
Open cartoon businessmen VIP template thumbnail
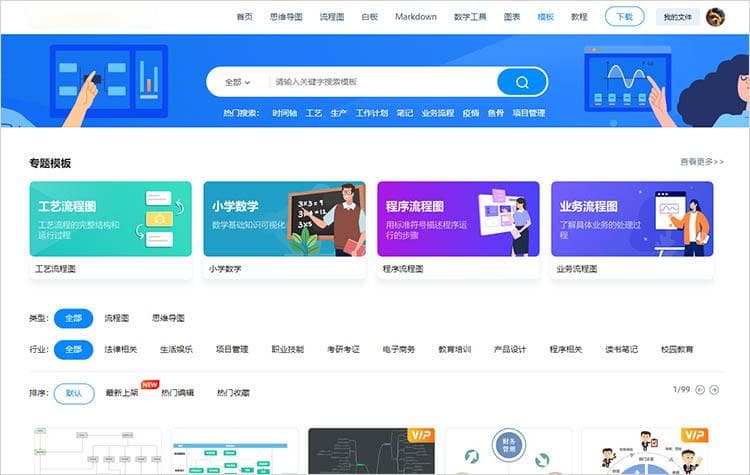645,451
